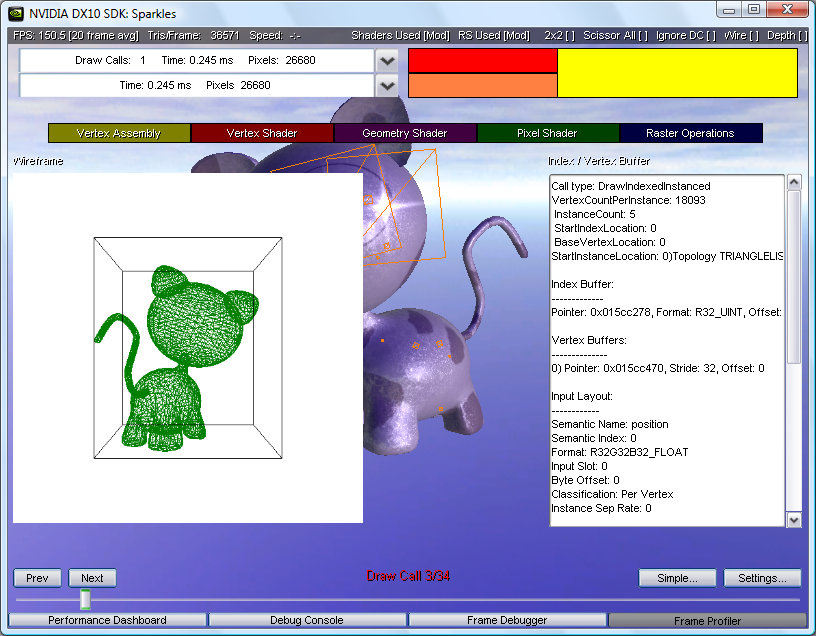The width and height of the screenshot is (816, 636).
Task: Click the yellow bar in timing graph
Action: (677, 73)
